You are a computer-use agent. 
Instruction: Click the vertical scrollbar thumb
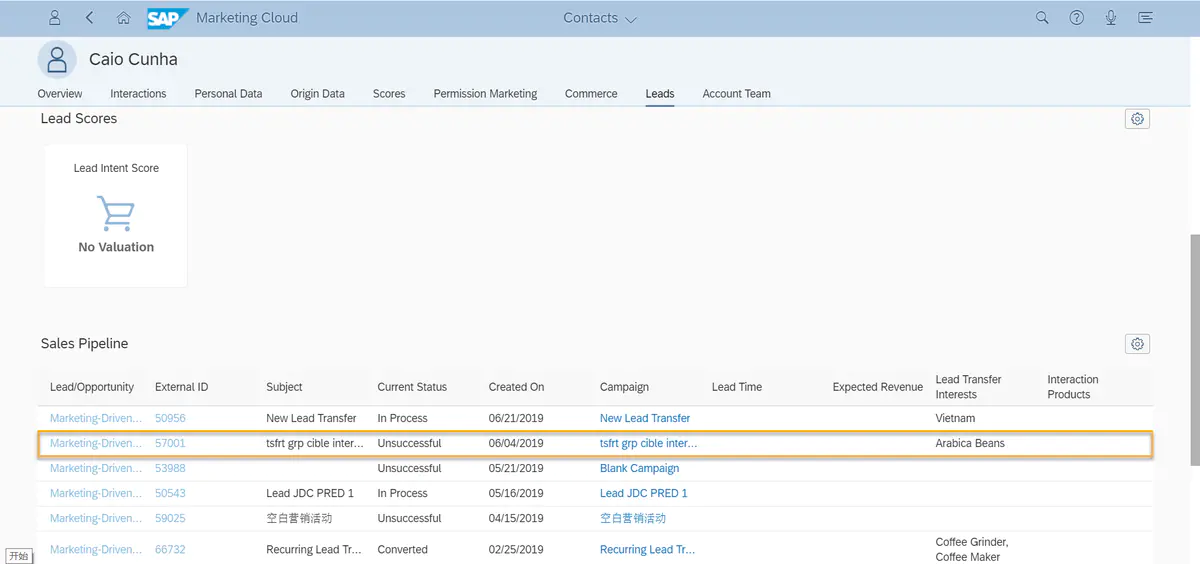tap(1194, 350)
